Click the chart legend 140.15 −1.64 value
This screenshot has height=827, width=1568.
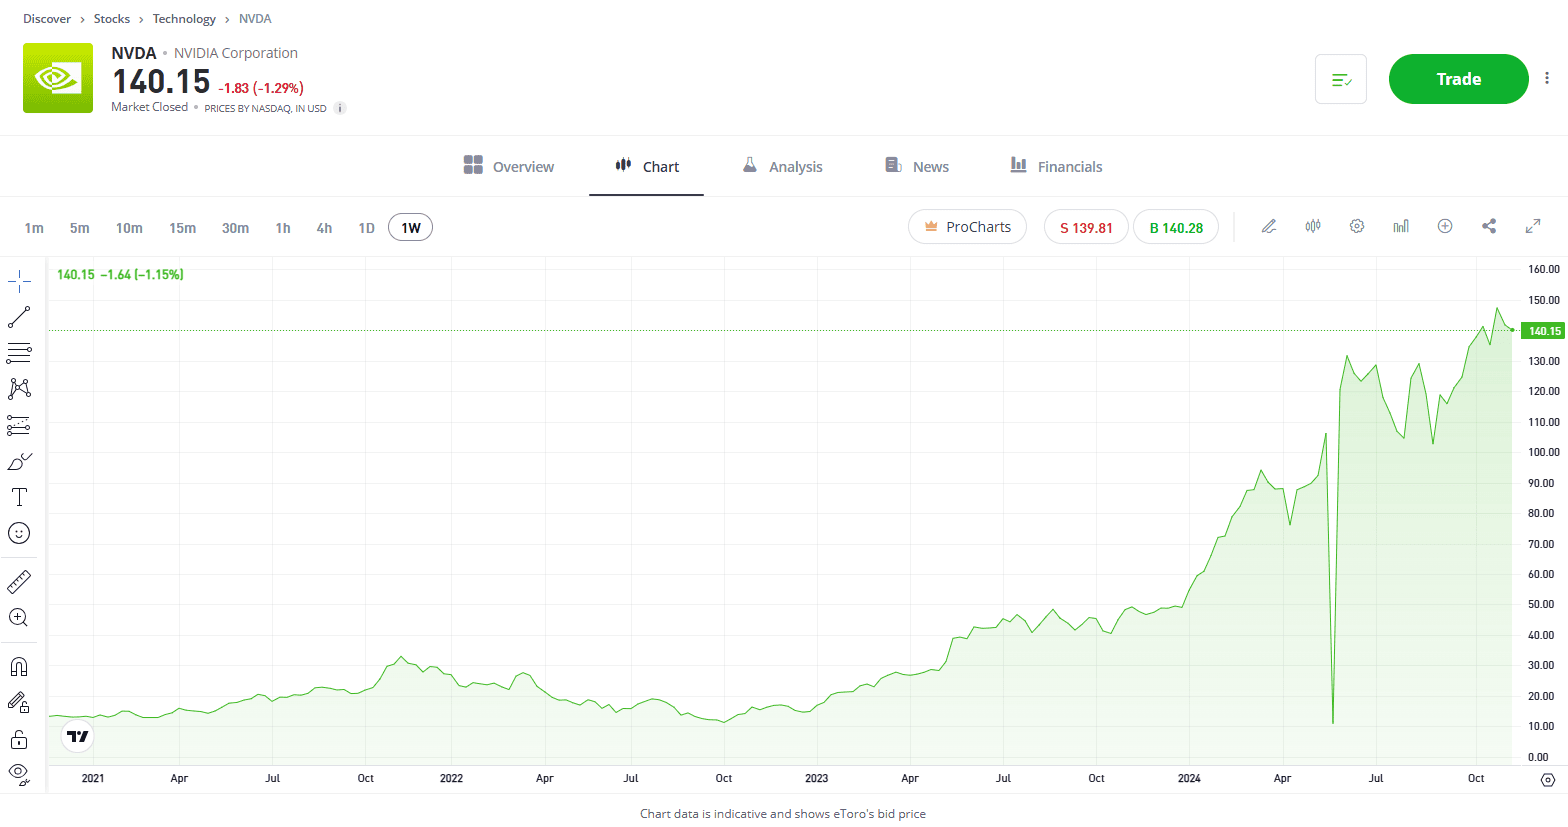[x=120, y=274]
